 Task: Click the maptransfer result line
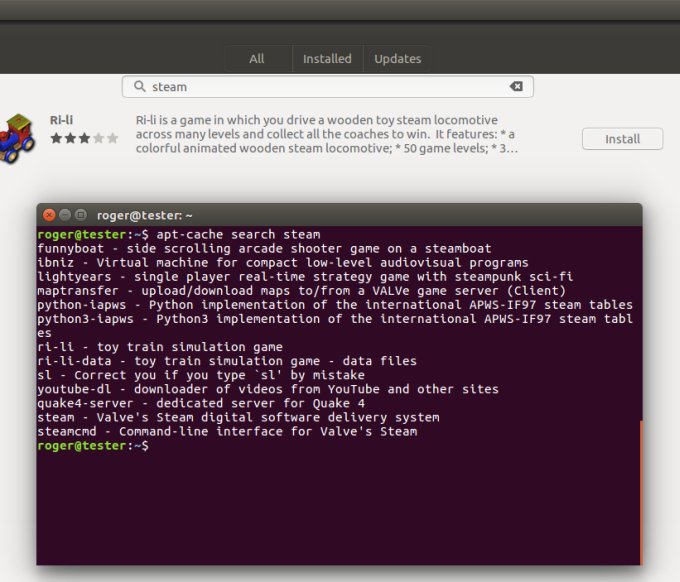301,291
